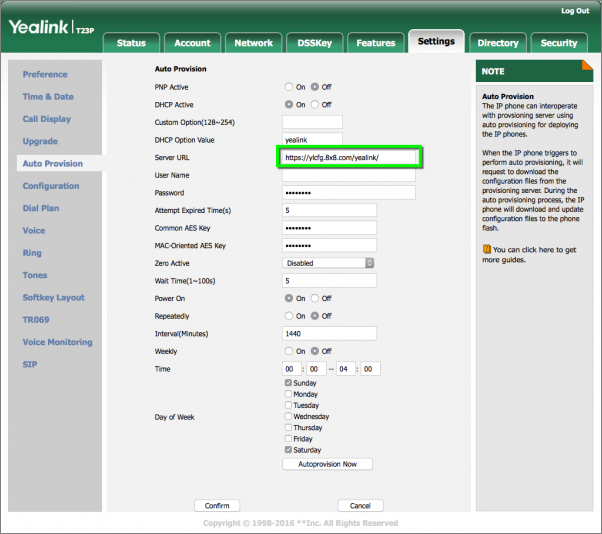Screen dimensions: 602x534
Task: Check the Monday checkbox
Action: (289, 394)
